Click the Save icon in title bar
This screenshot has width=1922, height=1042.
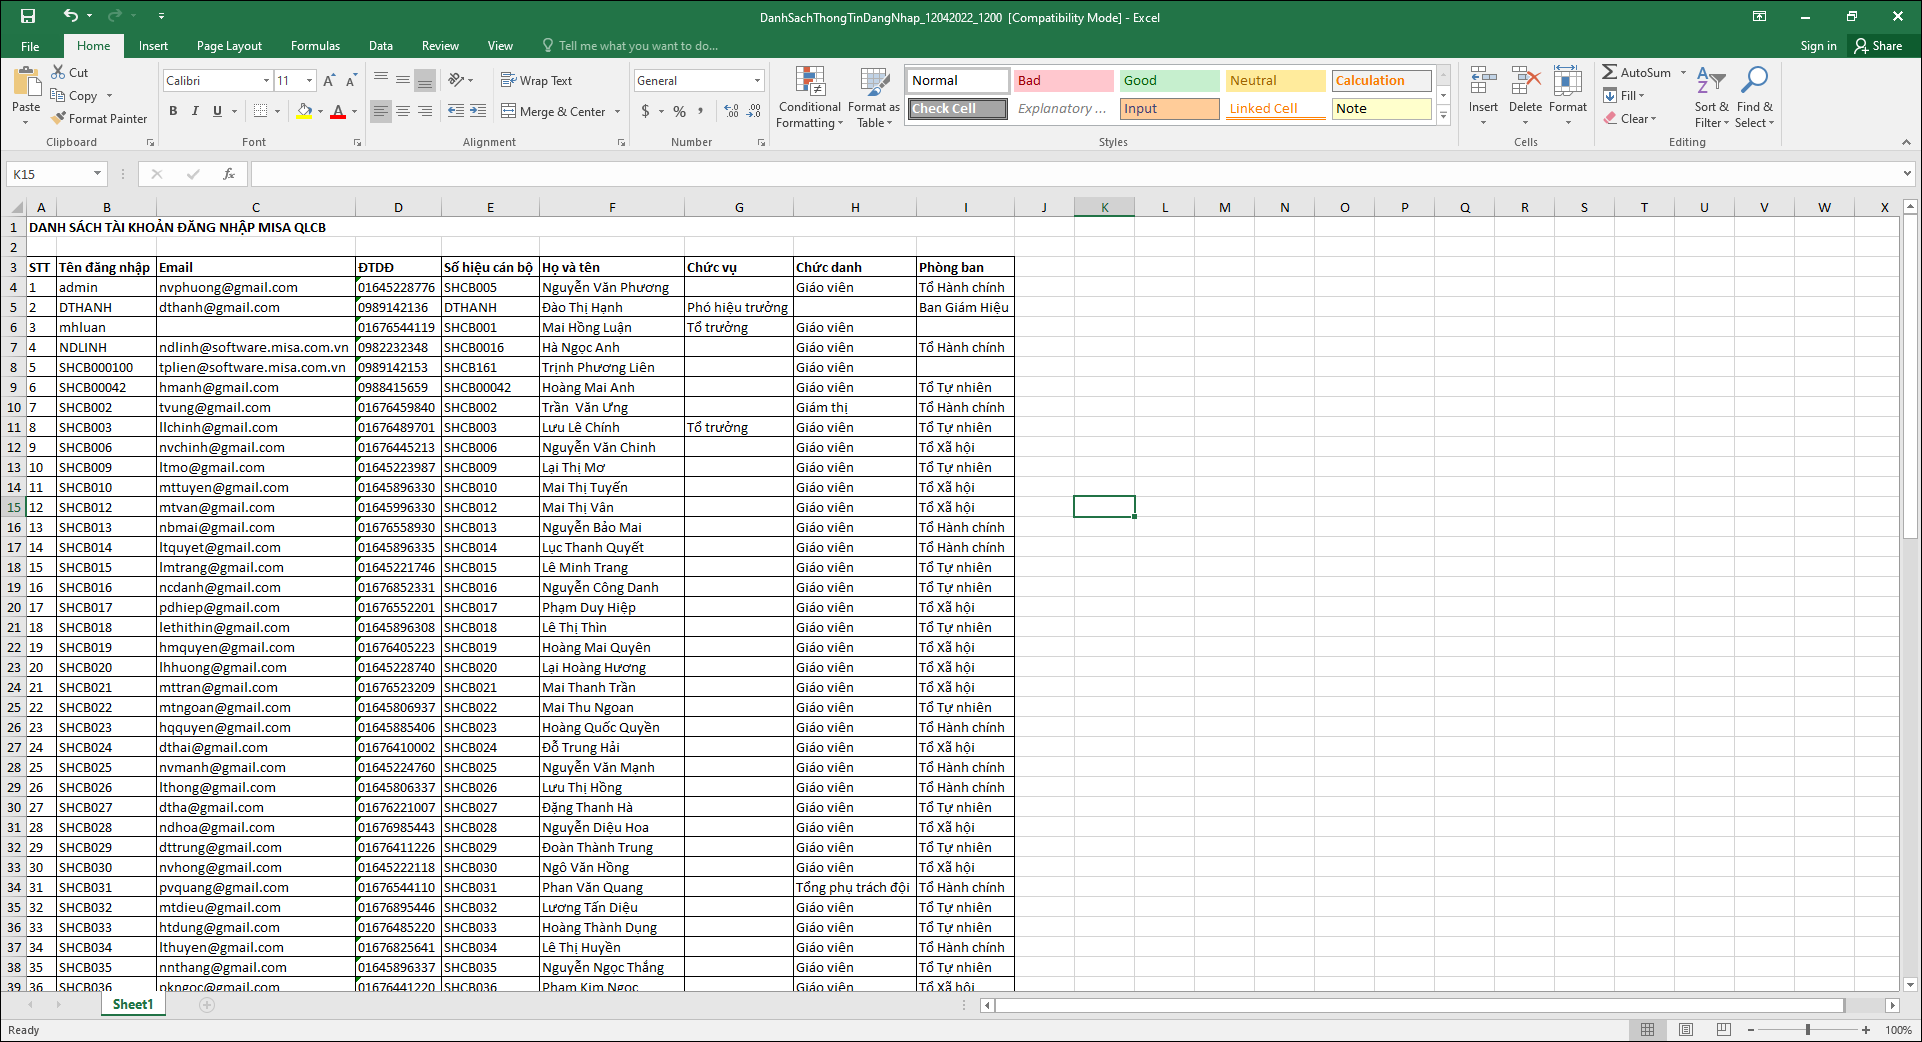pos(27,16)
